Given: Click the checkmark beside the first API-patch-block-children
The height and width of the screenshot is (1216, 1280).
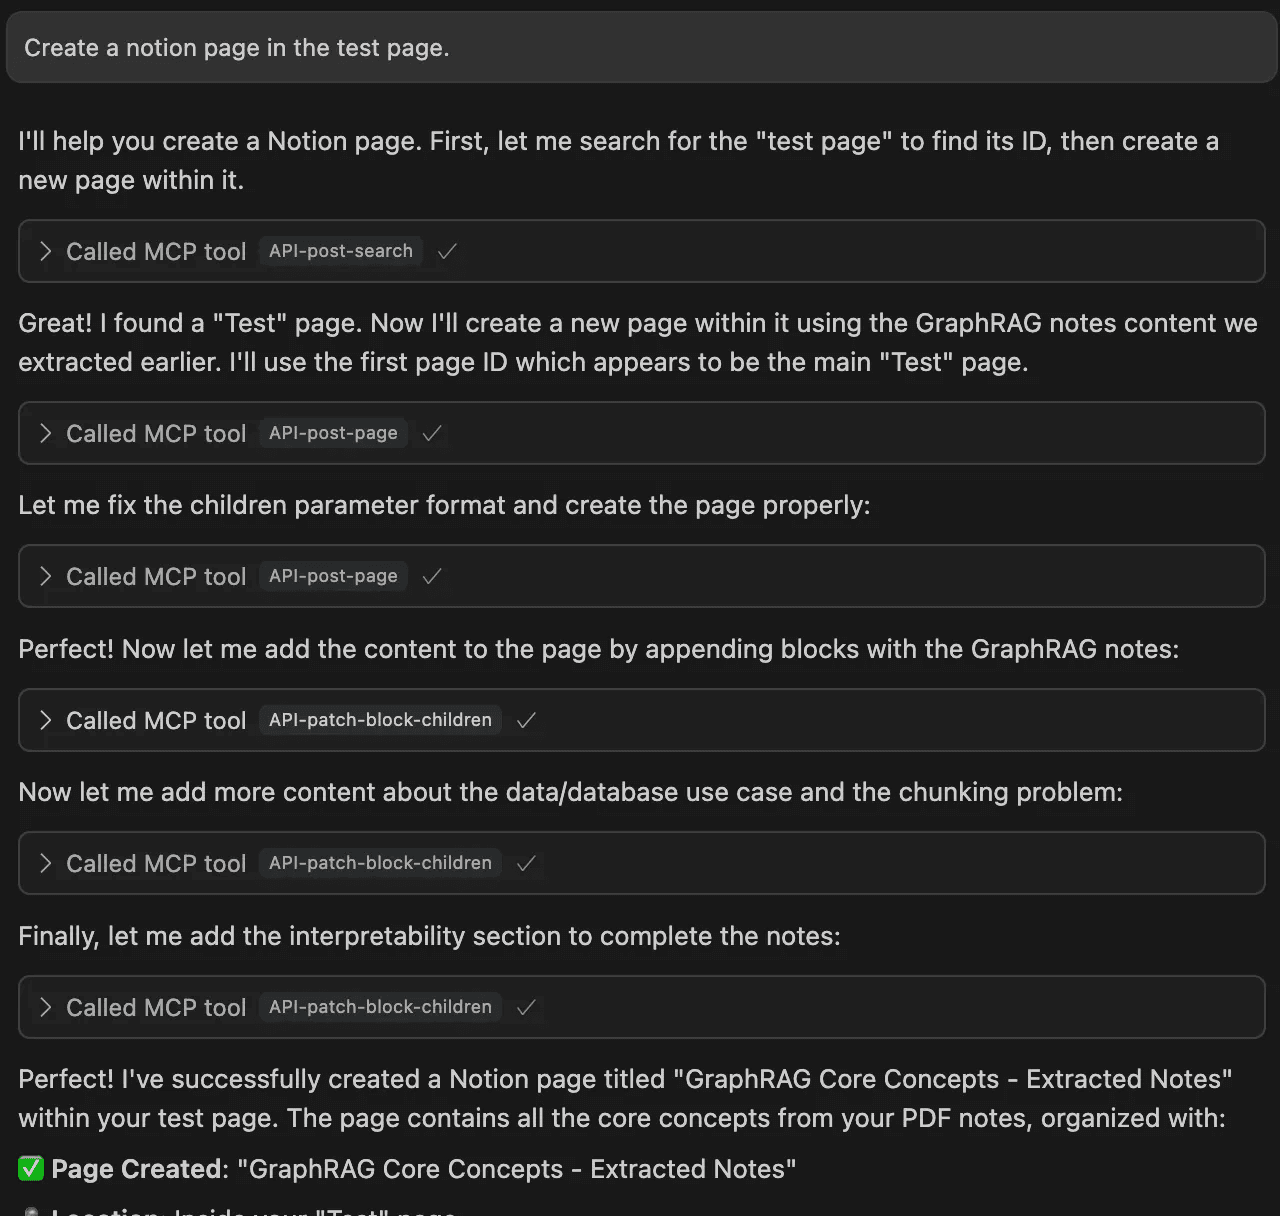Looking at the screenshot, I should point(526,720).
